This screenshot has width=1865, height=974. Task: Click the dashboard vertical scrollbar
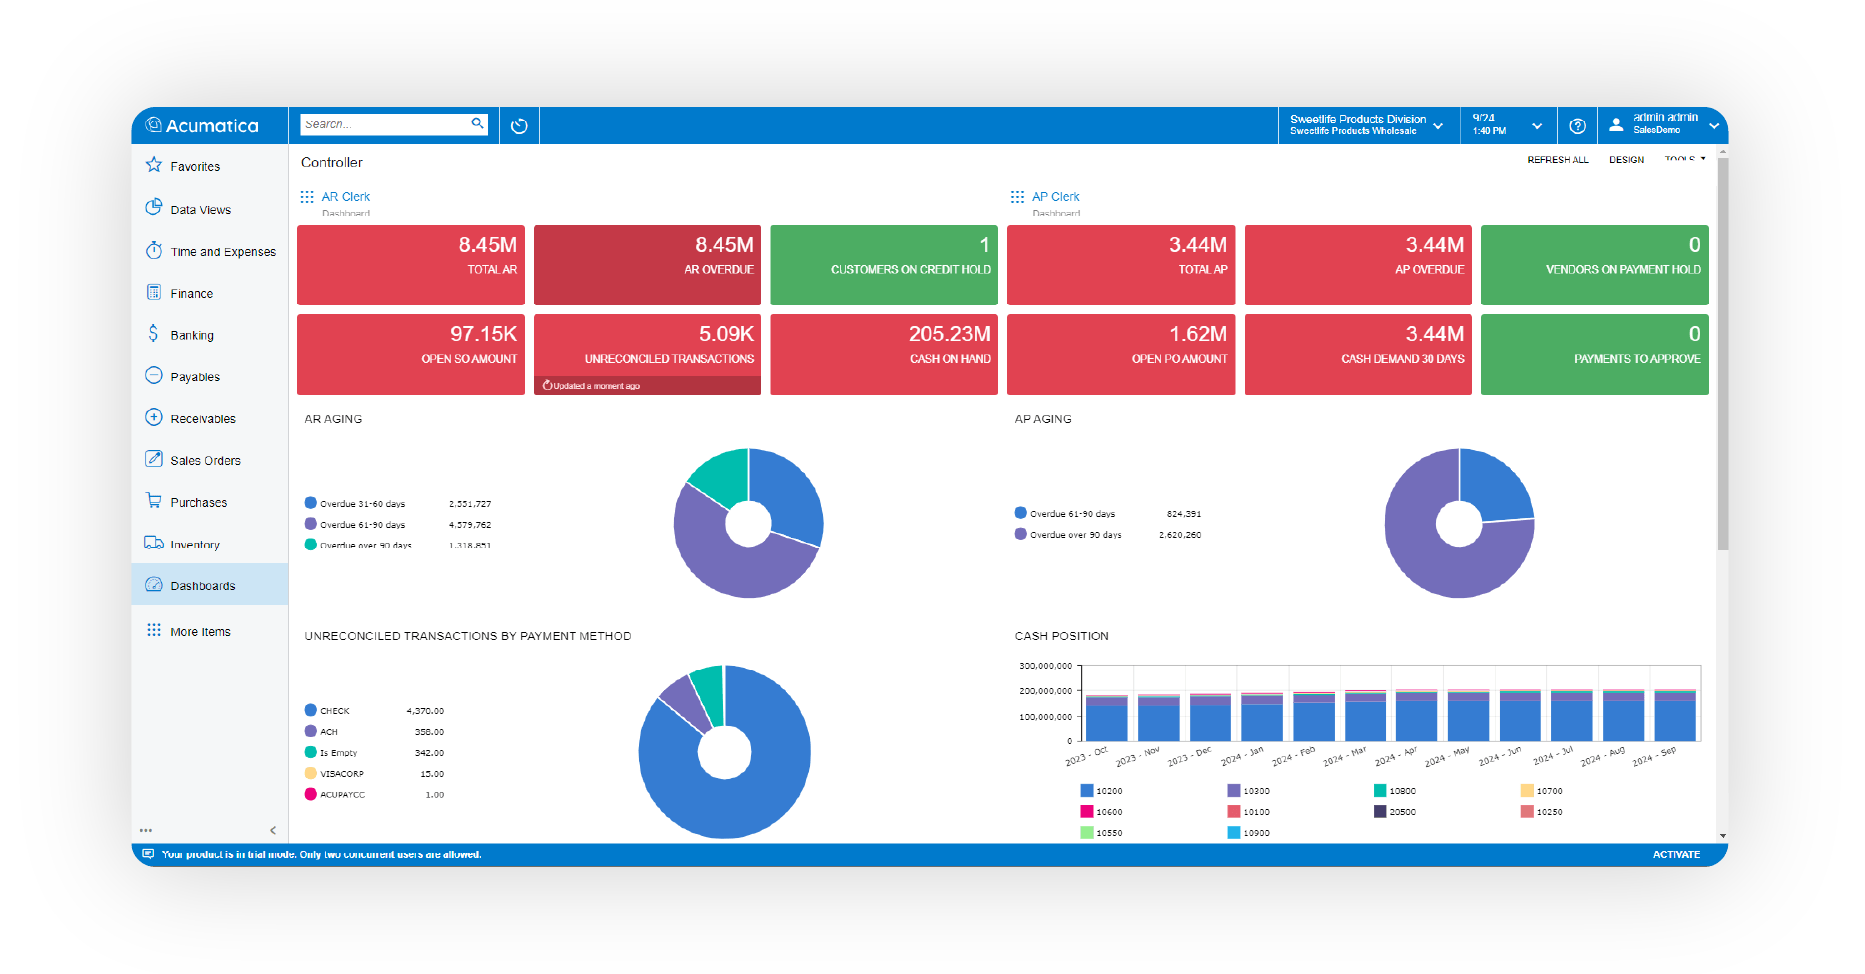point(1722,355)
